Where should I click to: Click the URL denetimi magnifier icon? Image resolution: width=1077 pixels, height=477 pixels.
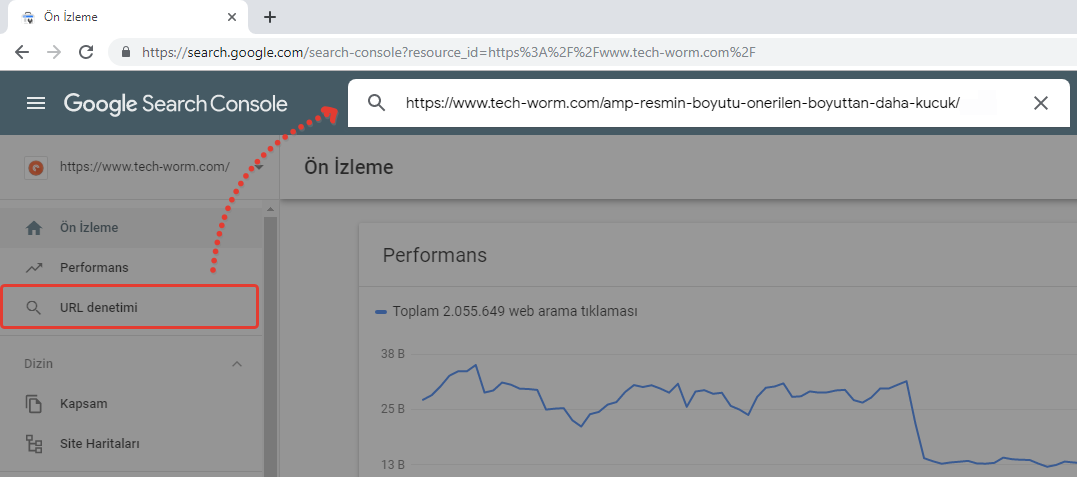click(x=34, y=308)
